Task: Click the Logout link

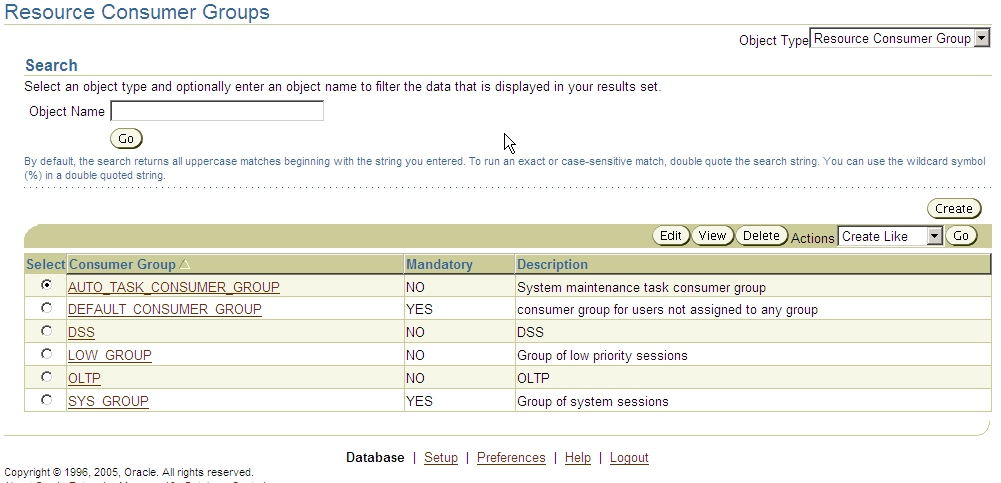Action: (x=629, y=457)
